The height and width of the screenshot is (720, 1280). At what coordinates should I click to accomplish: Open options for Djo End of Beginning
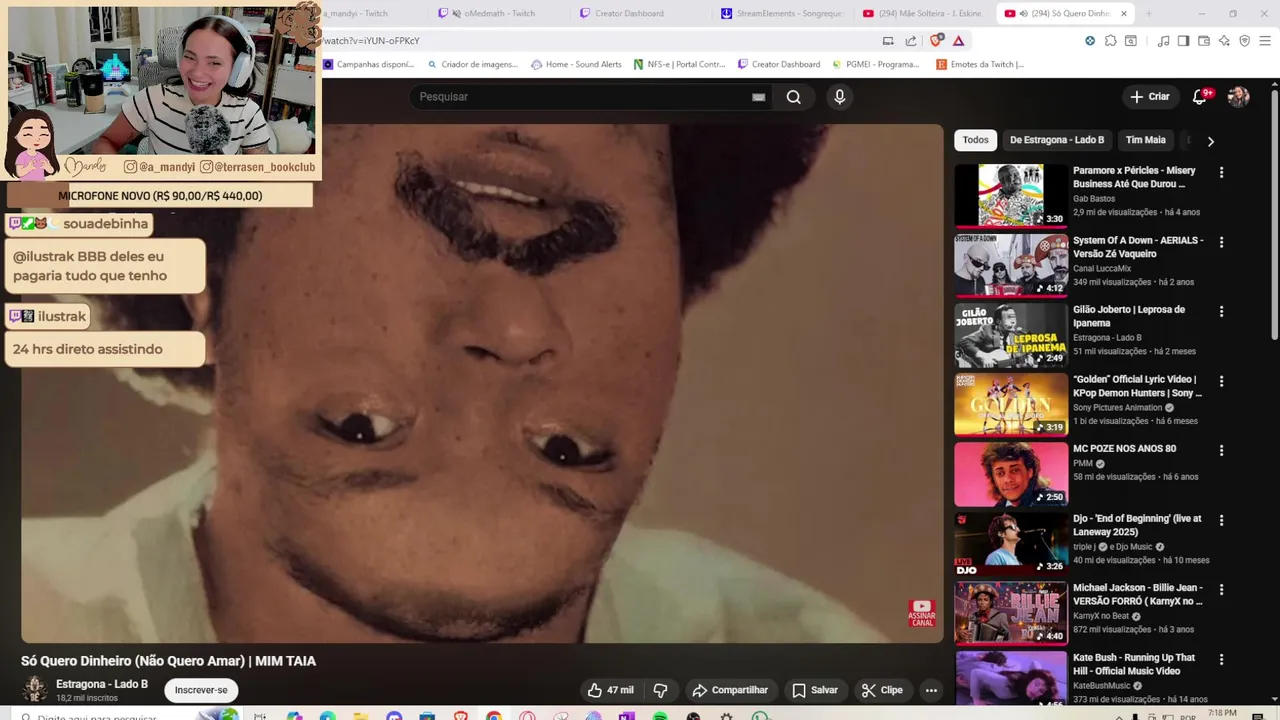tap(1221, 520)
